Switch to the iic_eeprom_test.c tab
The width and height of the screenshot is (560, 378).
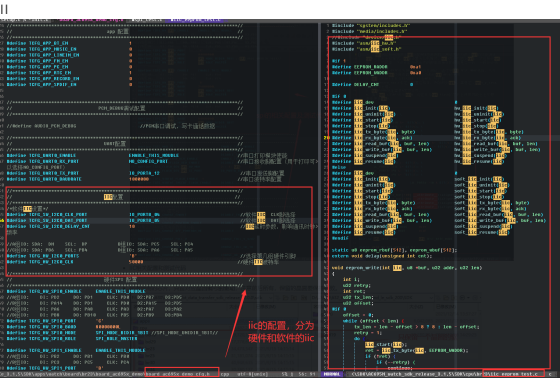pyautogui.click(x=197, y=20)
